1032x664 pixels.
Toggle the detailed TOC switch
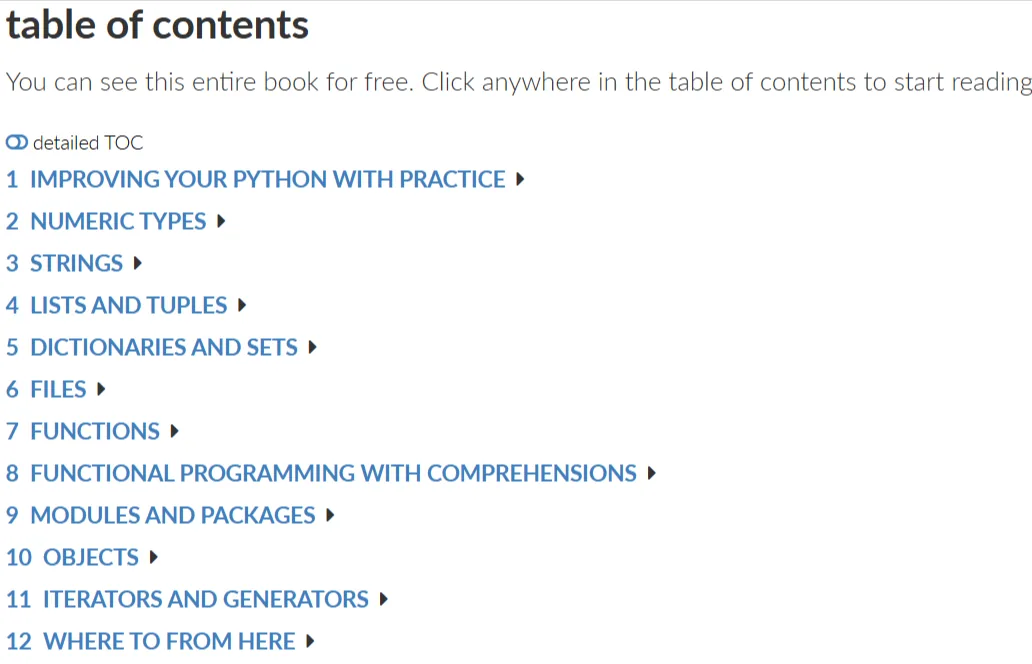click(x=17, y=142)
